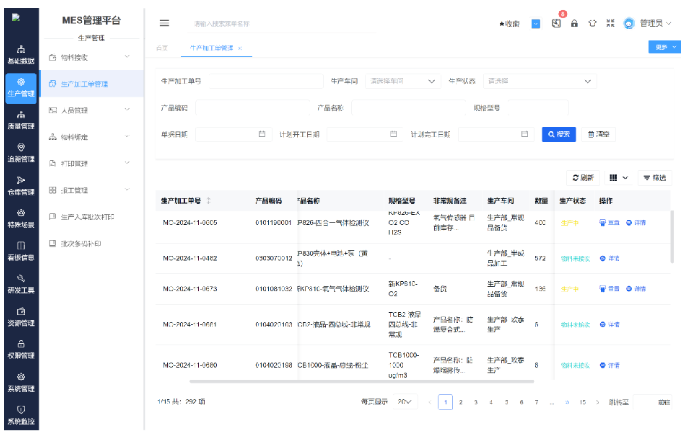Click the lock screen icon
Screen dimensions: 686x436
[x=574, y=22]
